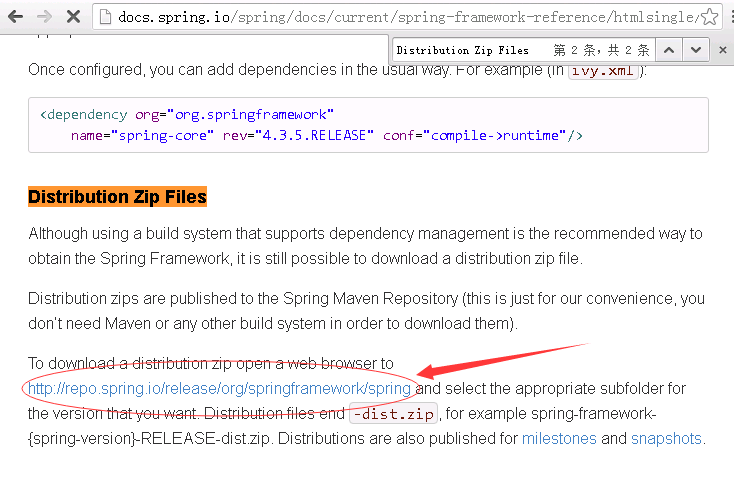
Task: Open the repo.spring.io release link
Action: point(219,388)
